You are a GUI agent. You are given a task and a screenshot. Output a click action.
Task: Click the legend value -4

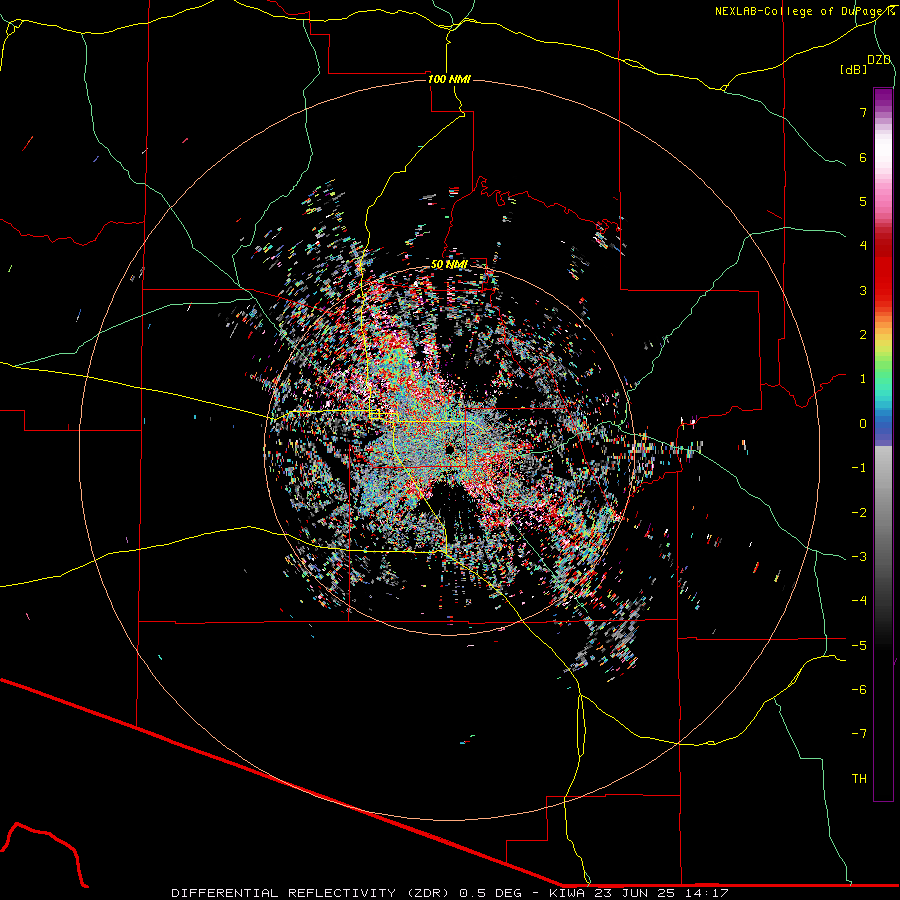[859, 601]
